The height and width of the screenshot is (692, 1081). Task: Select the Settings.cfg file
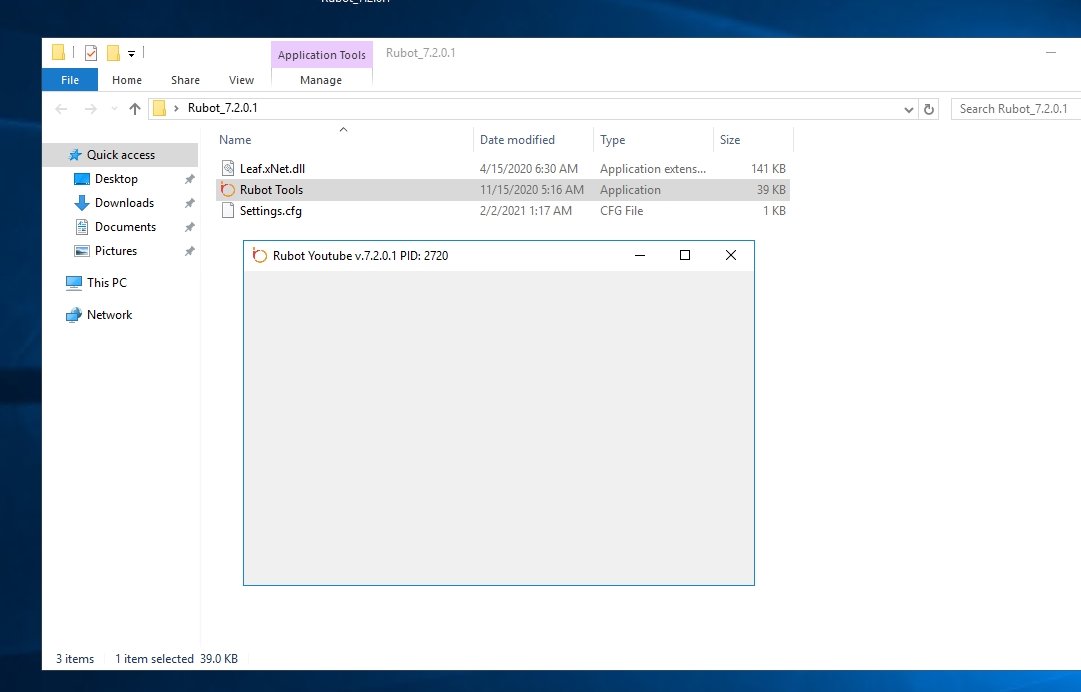click(270, 211)
